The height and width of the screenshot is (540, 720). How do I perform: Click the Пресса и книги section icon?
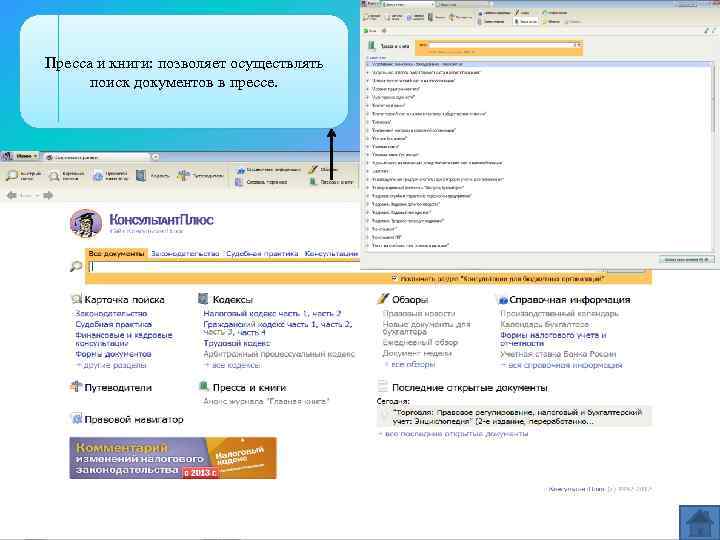point(203,386)
